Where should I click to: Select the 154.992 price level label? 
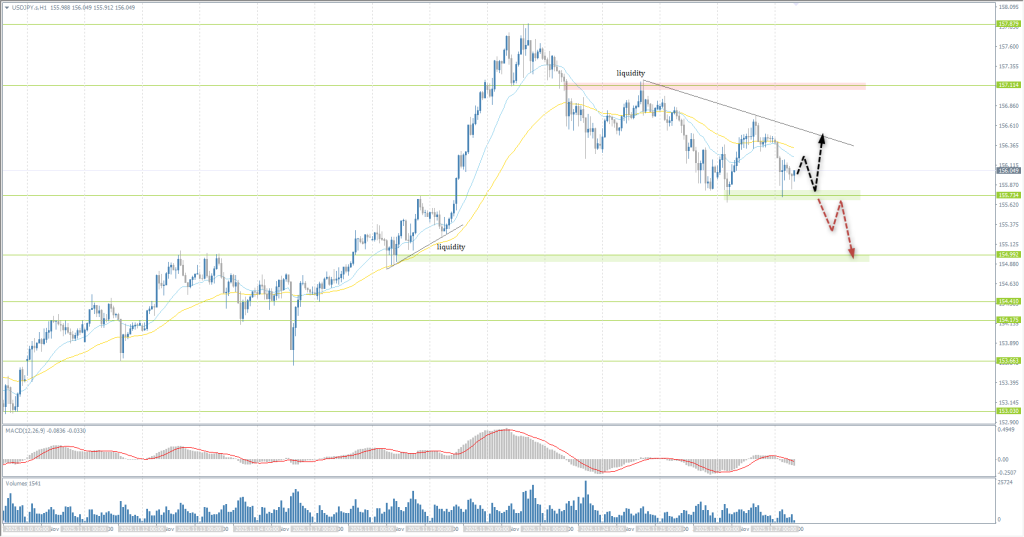pos(1008,255)
